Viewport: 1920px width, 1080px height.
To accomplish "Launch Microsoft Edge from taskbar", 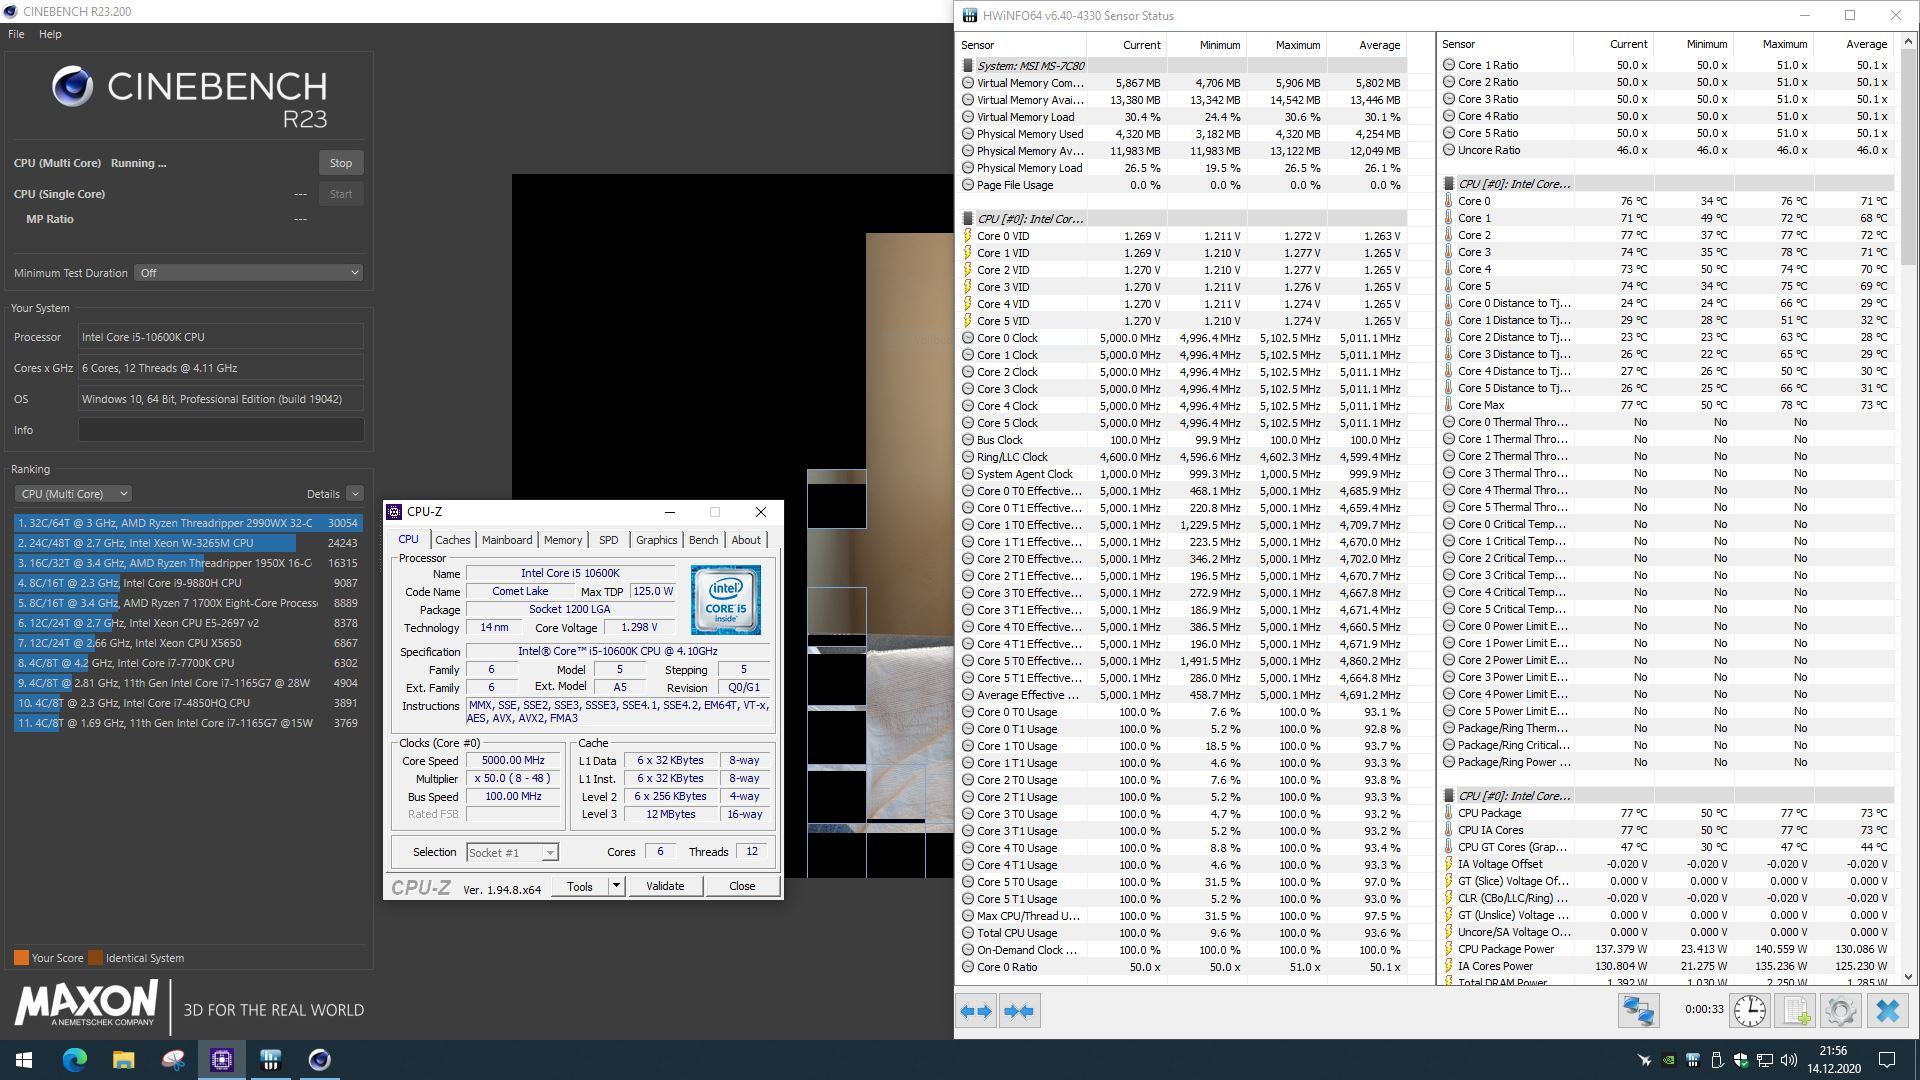I will pos(75,1060).
